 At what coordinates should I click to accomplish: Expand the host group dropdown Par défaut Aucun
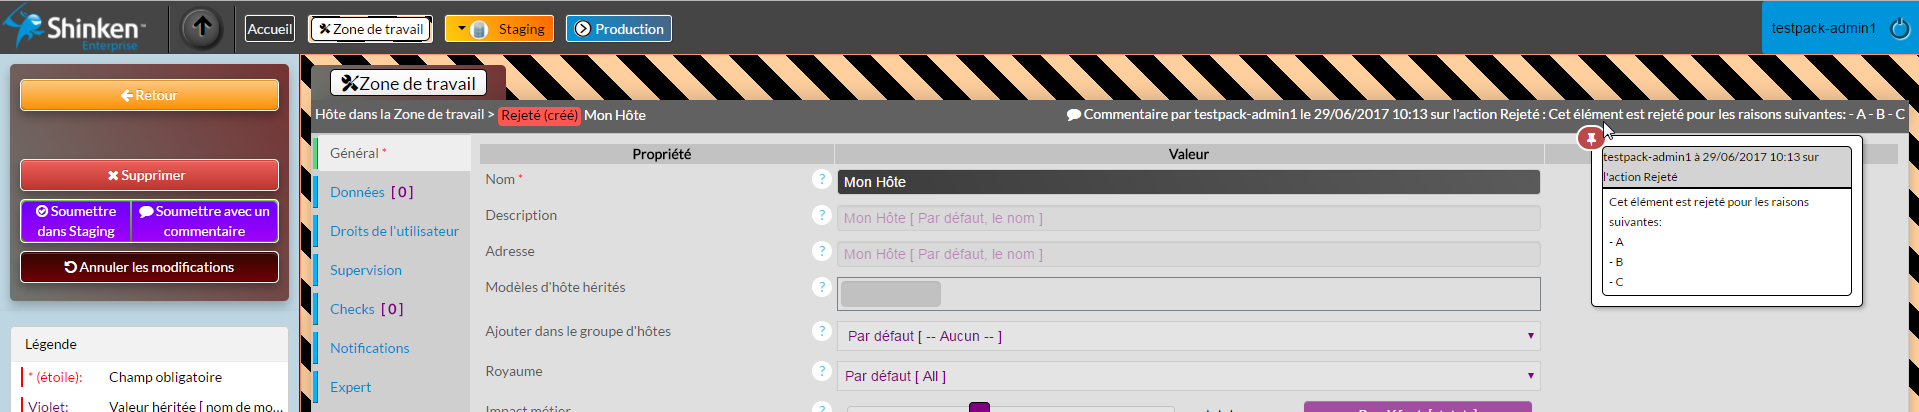[x=1188, y=336]
